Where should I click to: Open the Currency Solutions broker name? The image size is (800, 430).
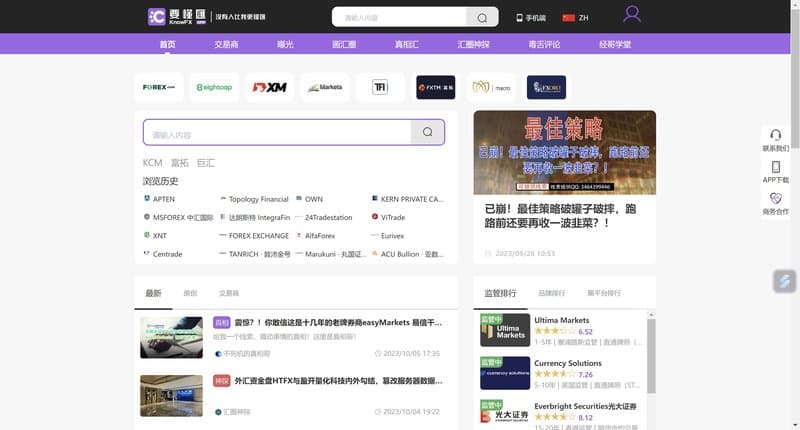click(568, 363)
